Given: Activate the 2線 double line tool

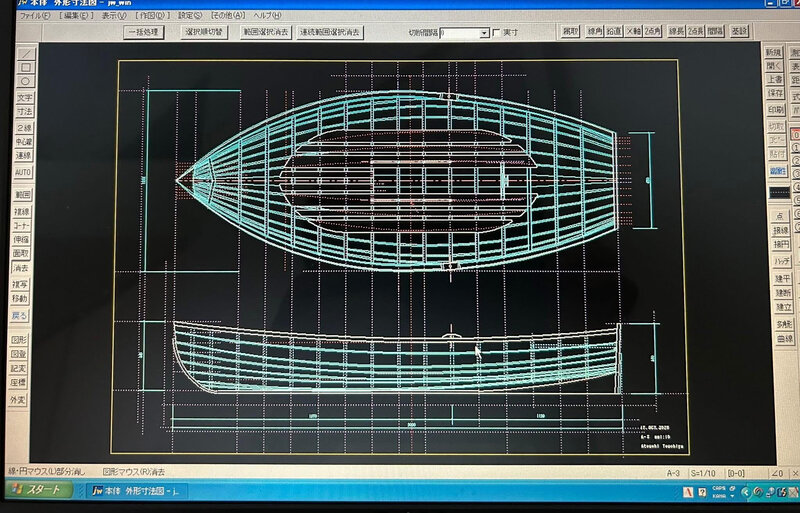Looking at the screenshot, I should click(24, 128).
